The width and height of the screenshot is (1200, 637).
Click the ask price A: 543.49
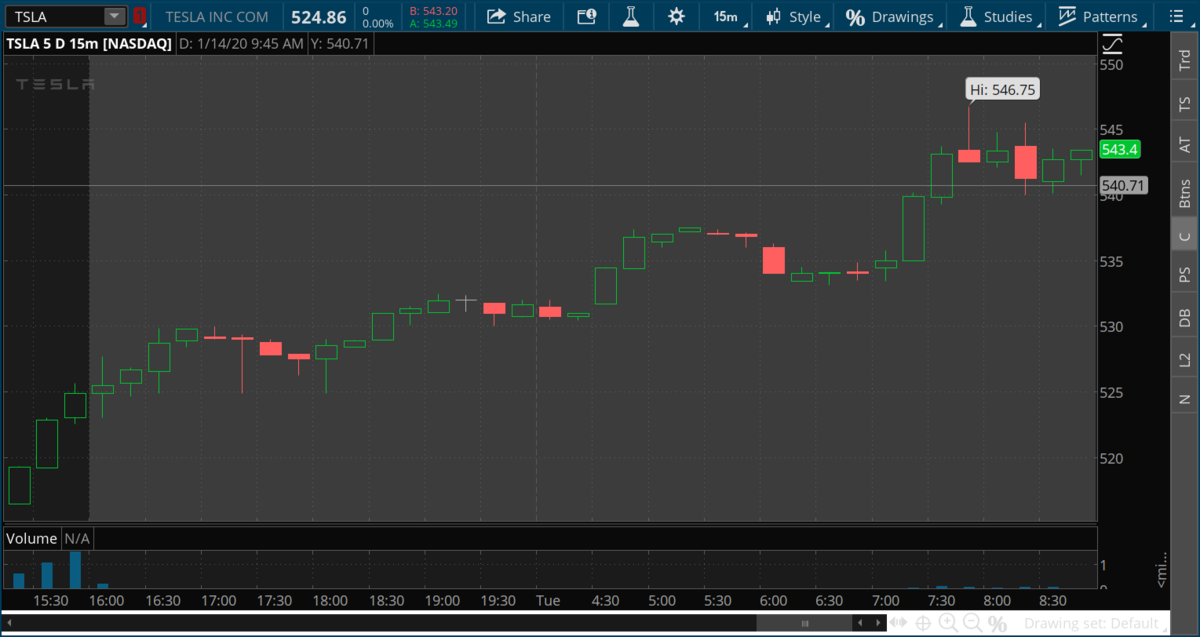(x=433, y=23)
